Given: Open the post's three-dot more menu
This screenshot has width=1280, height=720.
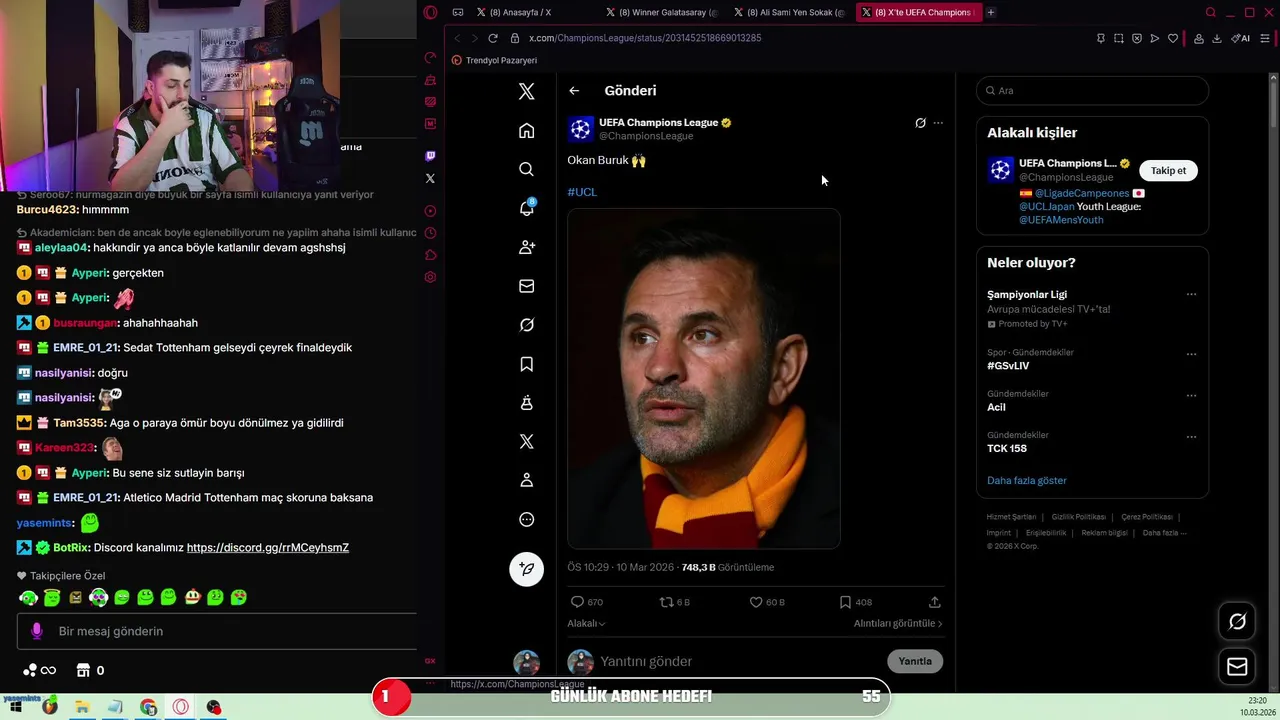Looking at the screenshot, I should tap(937, 123).
